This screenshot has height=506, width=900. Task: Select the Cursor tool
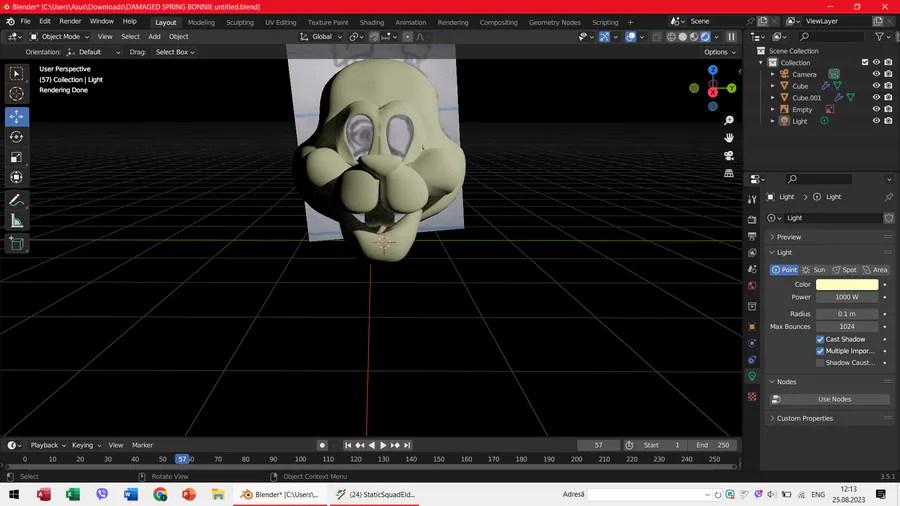(17, 94)
